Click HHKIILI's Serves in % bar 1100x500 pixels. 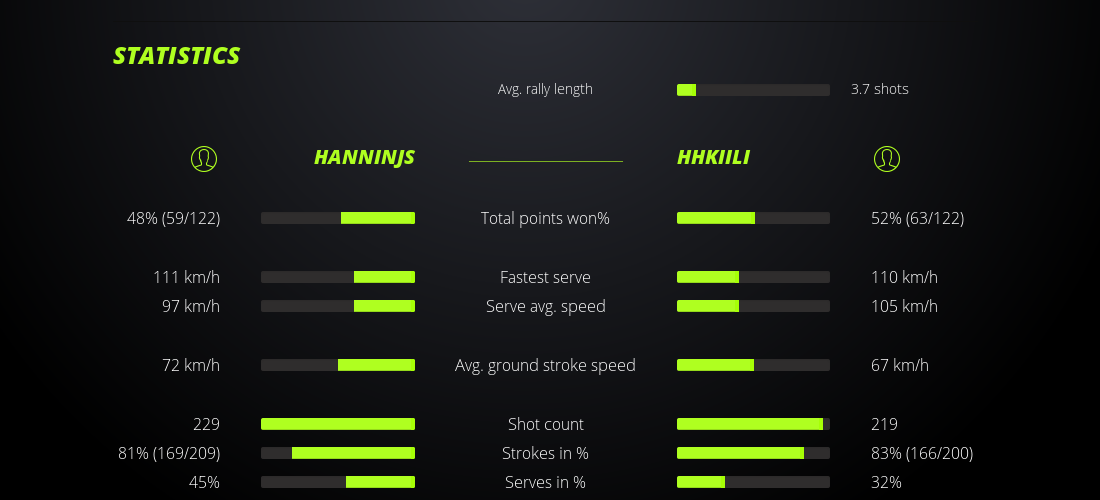point(753,482)
